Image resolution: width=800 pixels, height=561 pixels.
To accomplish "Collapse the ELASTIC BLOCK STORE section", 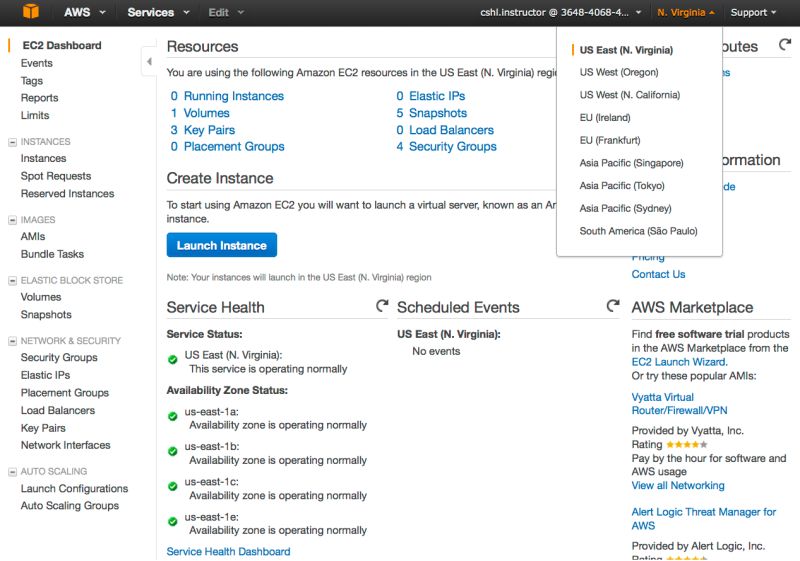I will [x=12, y=280].
